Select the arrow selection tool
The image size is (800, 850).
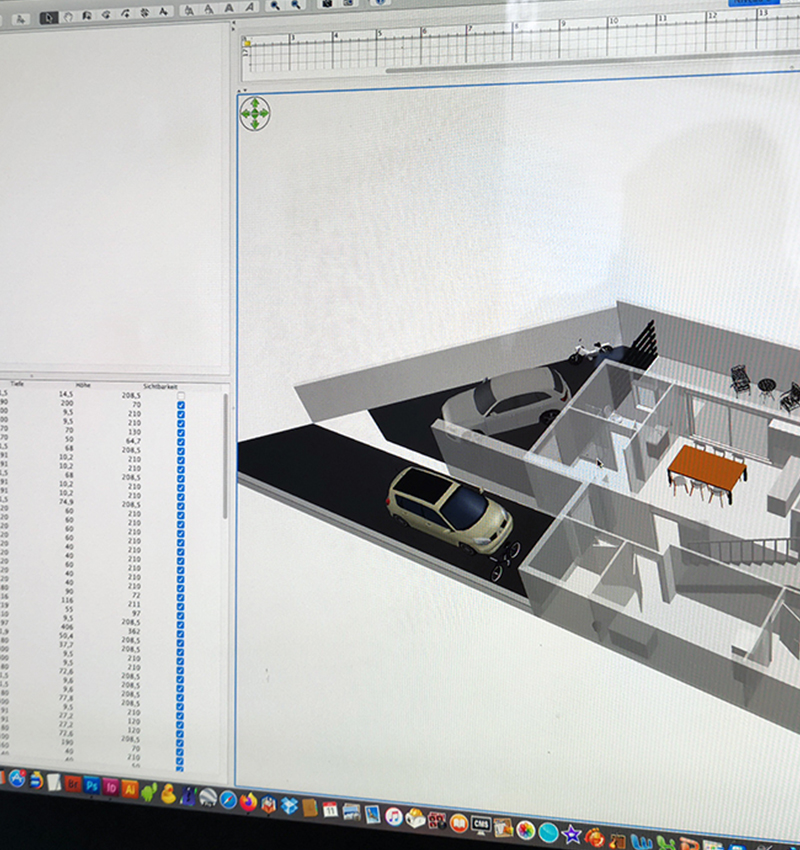pos(48,13)
